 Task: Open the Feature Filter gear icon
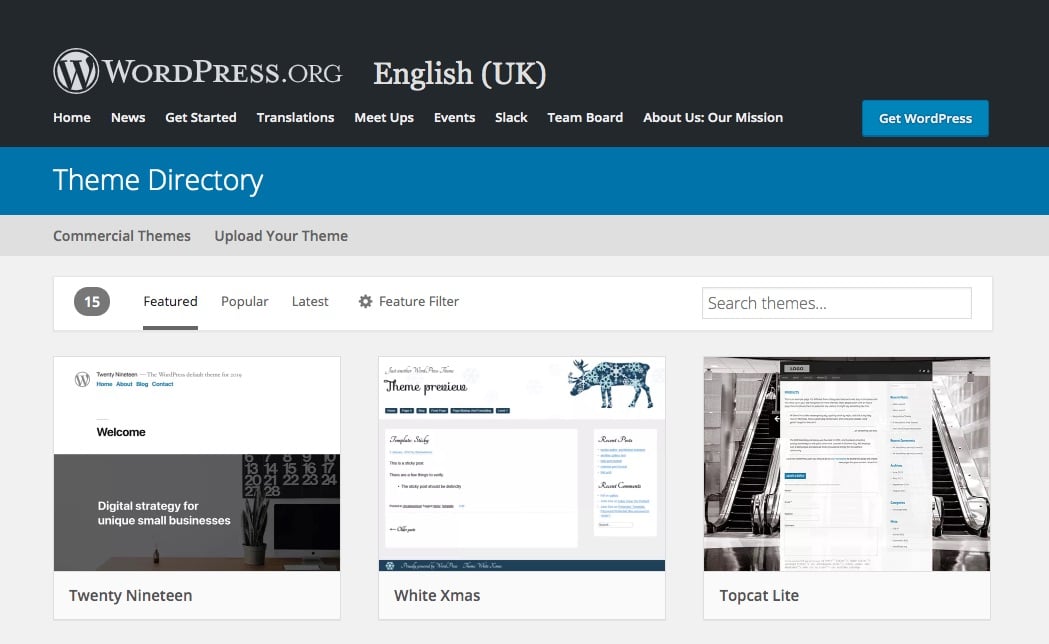pyautogui.click(x=366, y=301)
